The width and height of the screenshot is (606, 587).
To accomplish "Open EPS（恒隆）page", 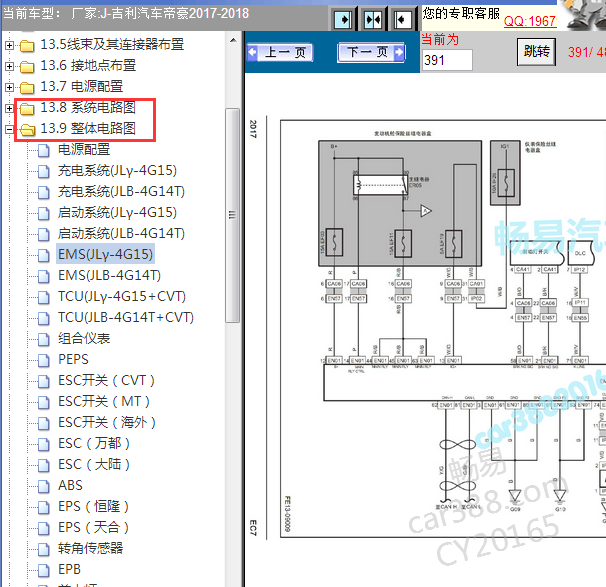I will pos(94,506).
